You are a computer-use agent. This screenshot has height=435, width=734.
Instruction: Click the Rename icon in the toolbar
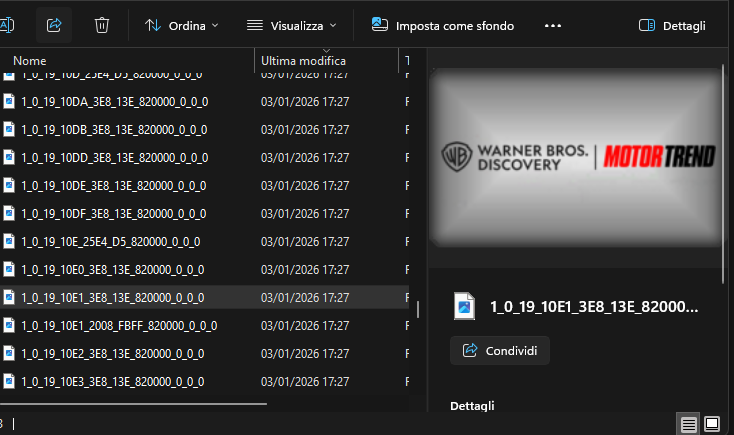coord(7,25)
